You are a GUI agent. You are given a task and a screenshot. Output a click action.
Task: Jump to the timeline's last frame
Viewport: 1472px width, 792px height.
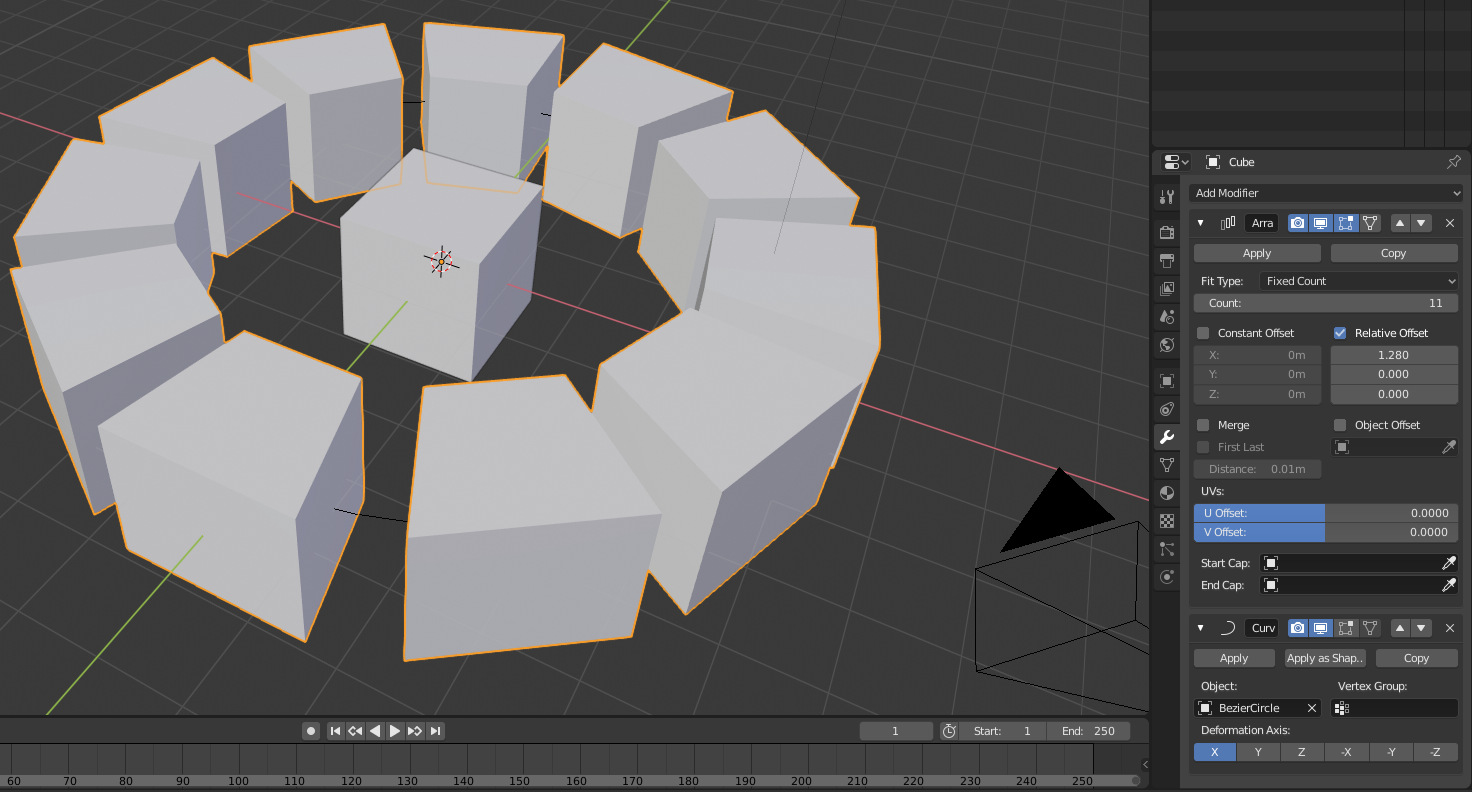pos(436,731)
